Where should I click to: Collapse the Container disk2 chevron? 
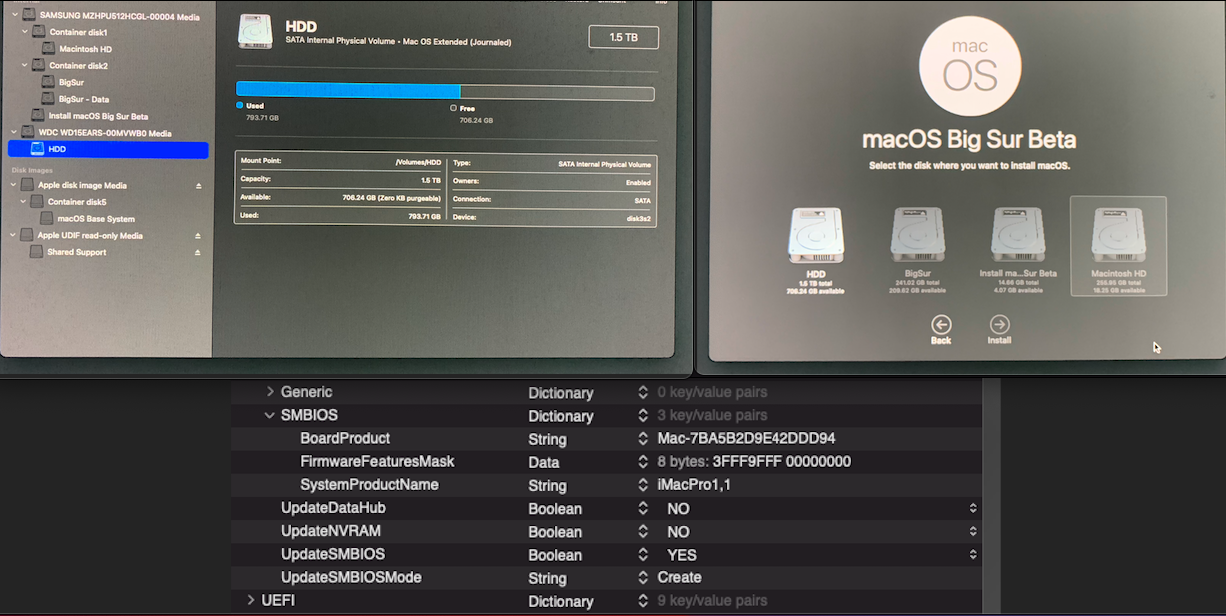coord(25,65)
